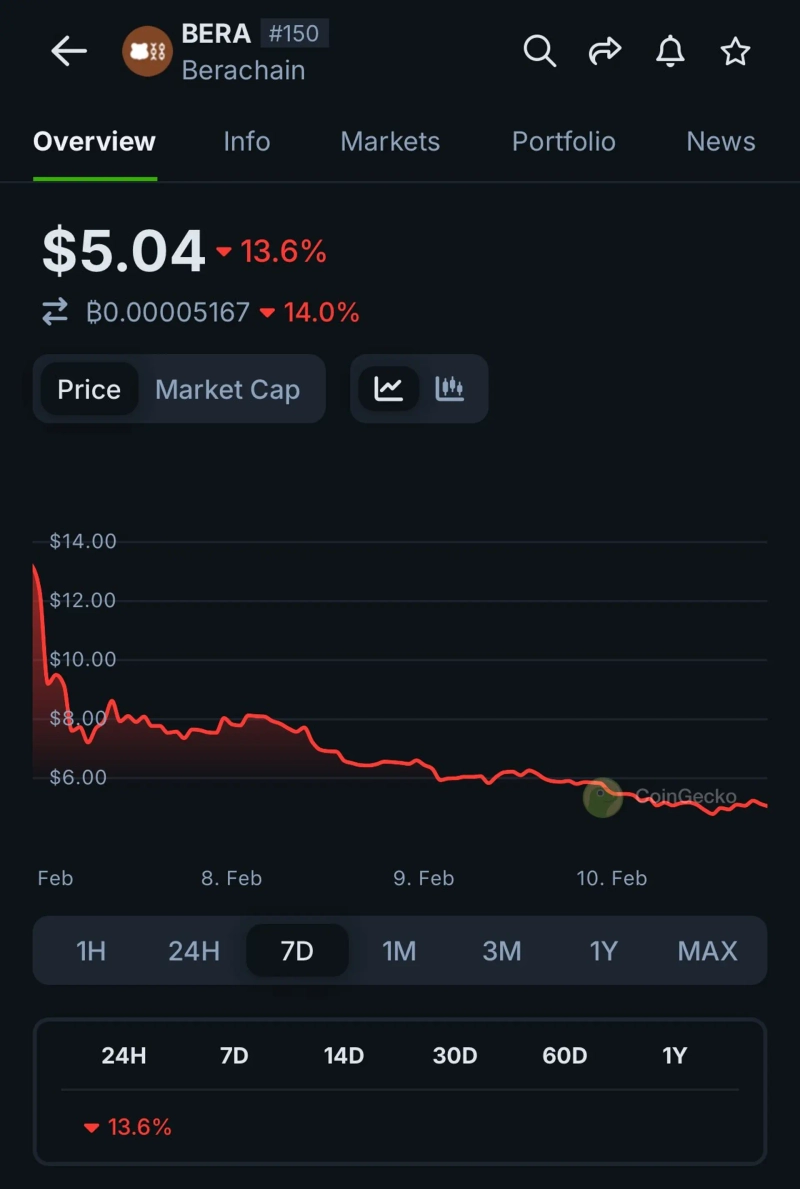Choose the 1M chart range
The image size is (800, 1189).
399,950
